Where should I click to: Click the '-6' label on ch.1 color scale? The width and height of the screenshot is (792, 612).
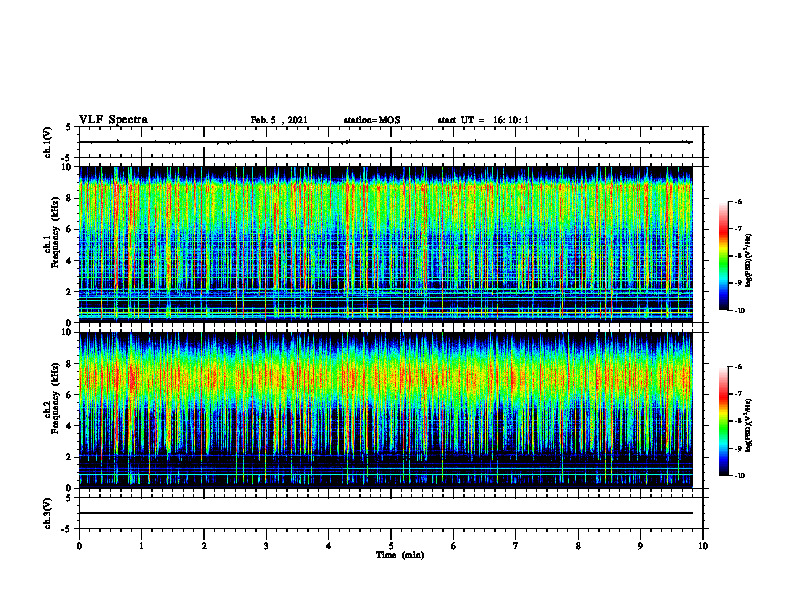[738, 201]
